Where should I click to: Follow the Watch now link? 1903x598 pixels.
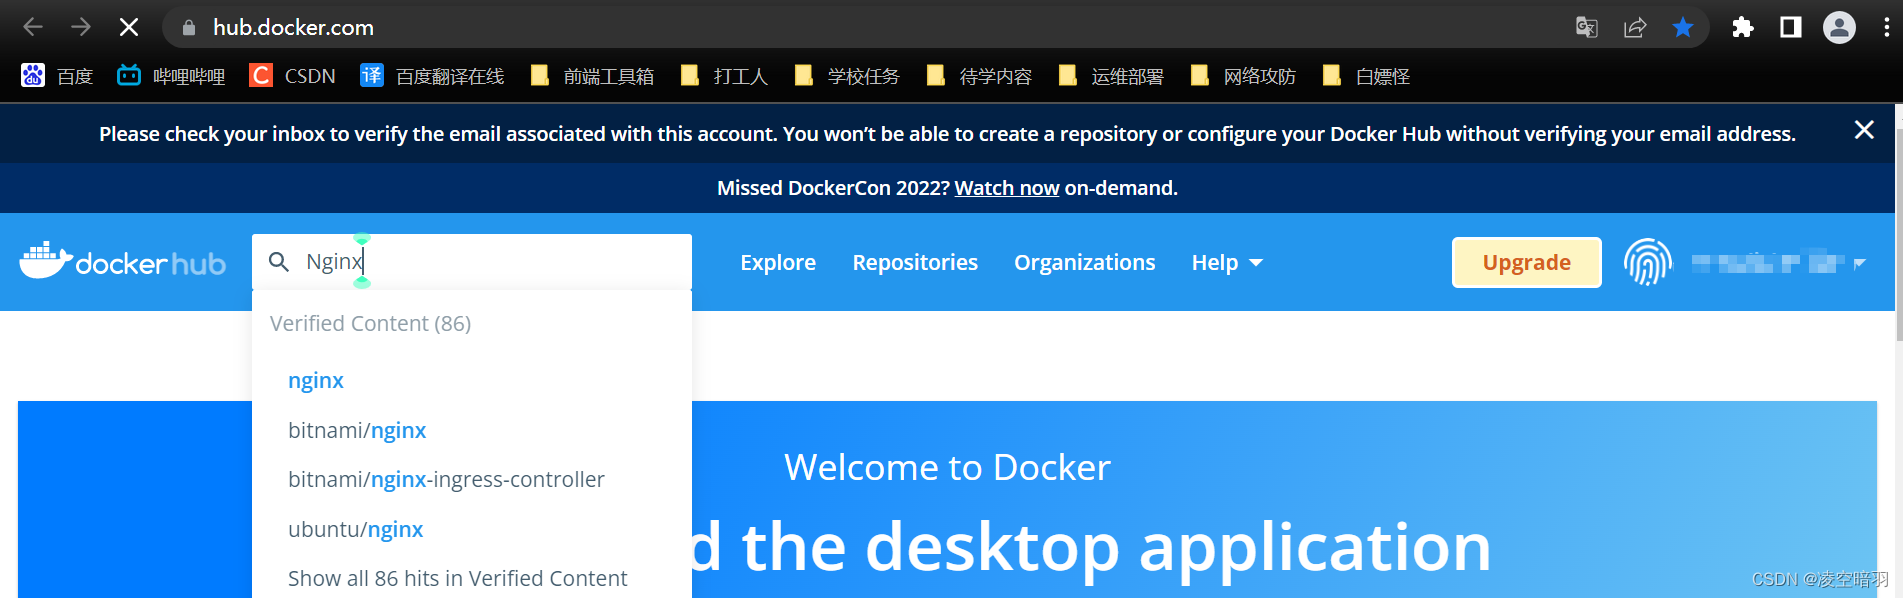pos(1006,188)
